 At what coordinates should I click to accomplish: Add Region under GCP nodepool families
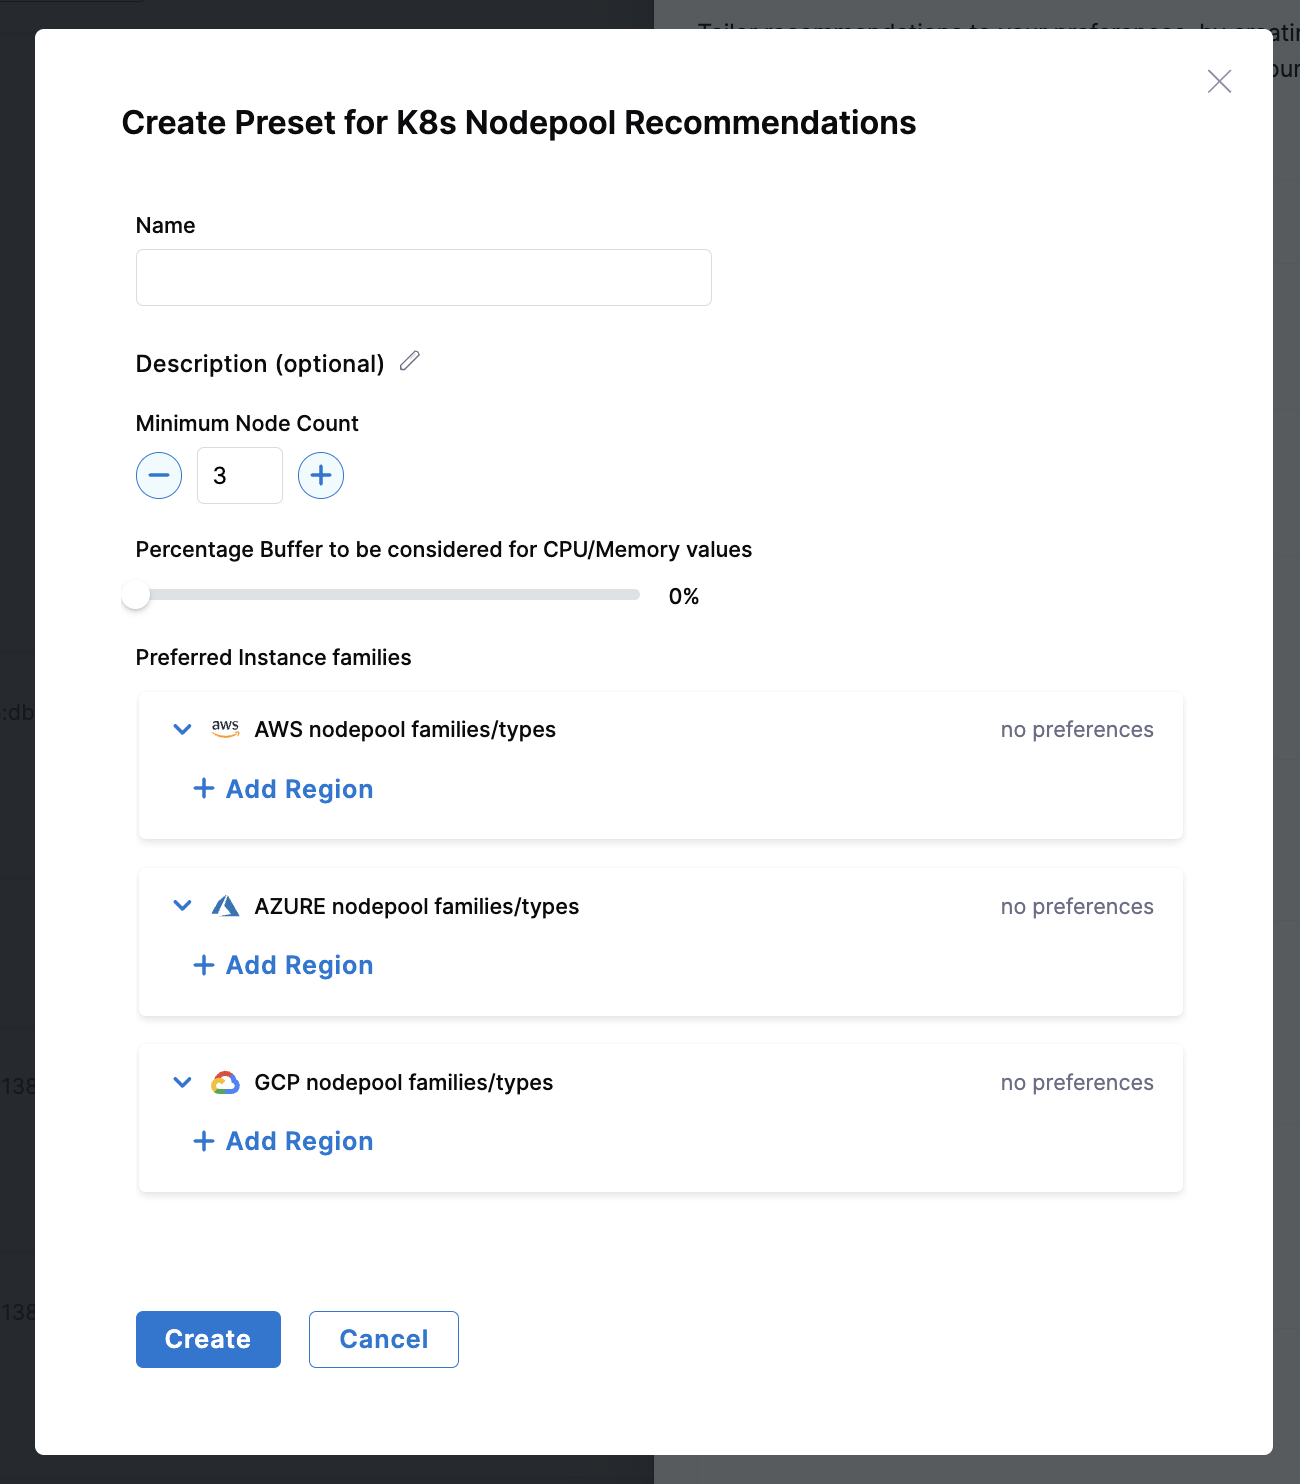[x=284, y=1141]
